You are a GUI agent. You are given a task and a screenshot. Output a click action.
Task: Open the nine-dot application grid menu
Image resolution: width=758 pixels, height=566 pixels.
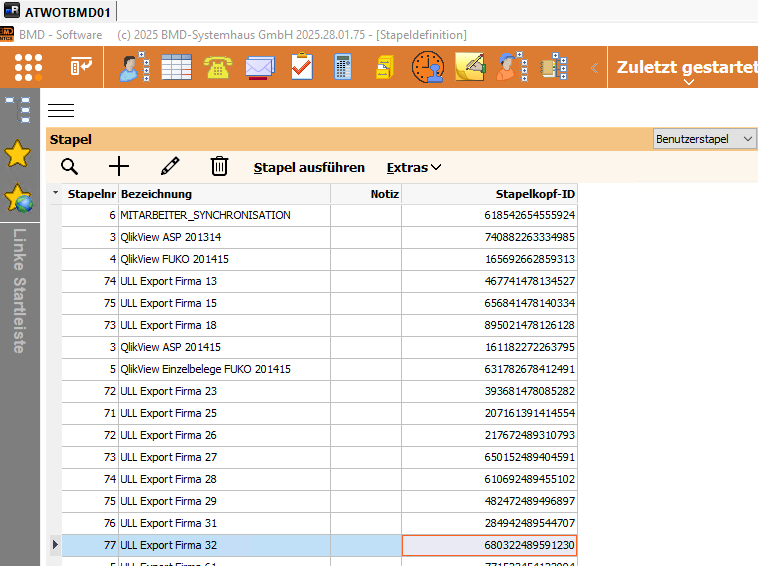pyautogui.click(x=28, y=67)
